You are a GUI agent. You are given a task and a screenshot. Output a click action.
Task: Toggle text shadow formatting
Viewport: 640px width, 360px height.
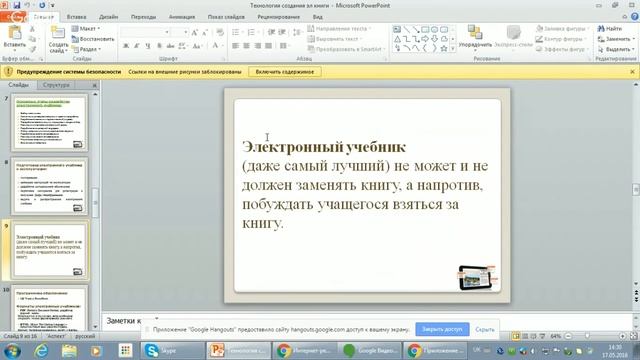pos(159,46)
